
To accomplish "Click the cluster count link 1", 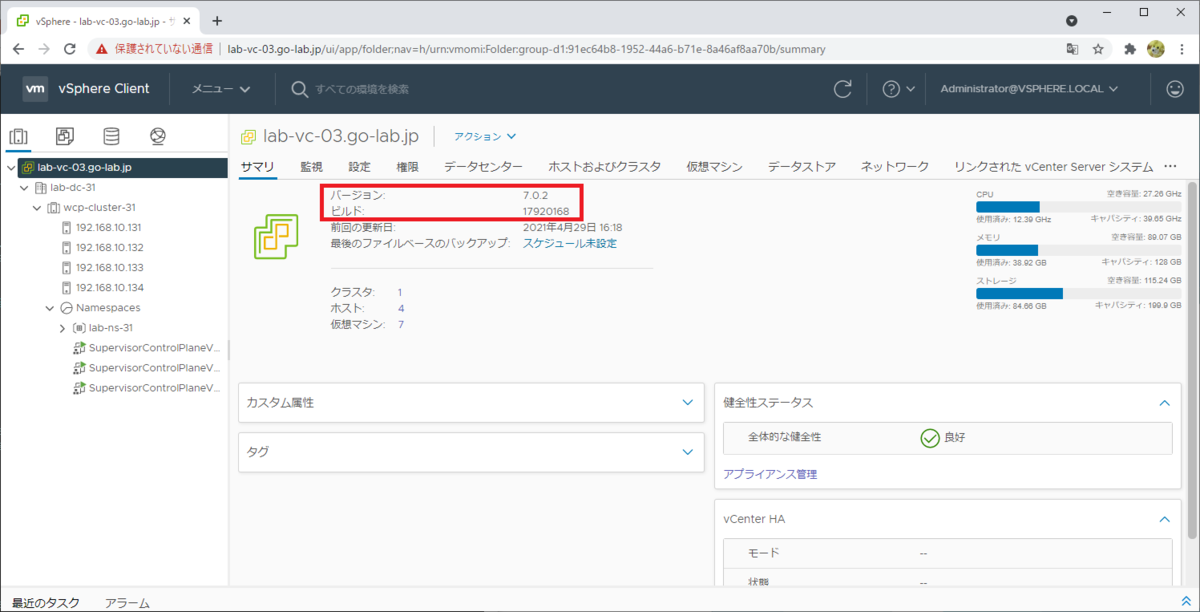I will 400,292.
